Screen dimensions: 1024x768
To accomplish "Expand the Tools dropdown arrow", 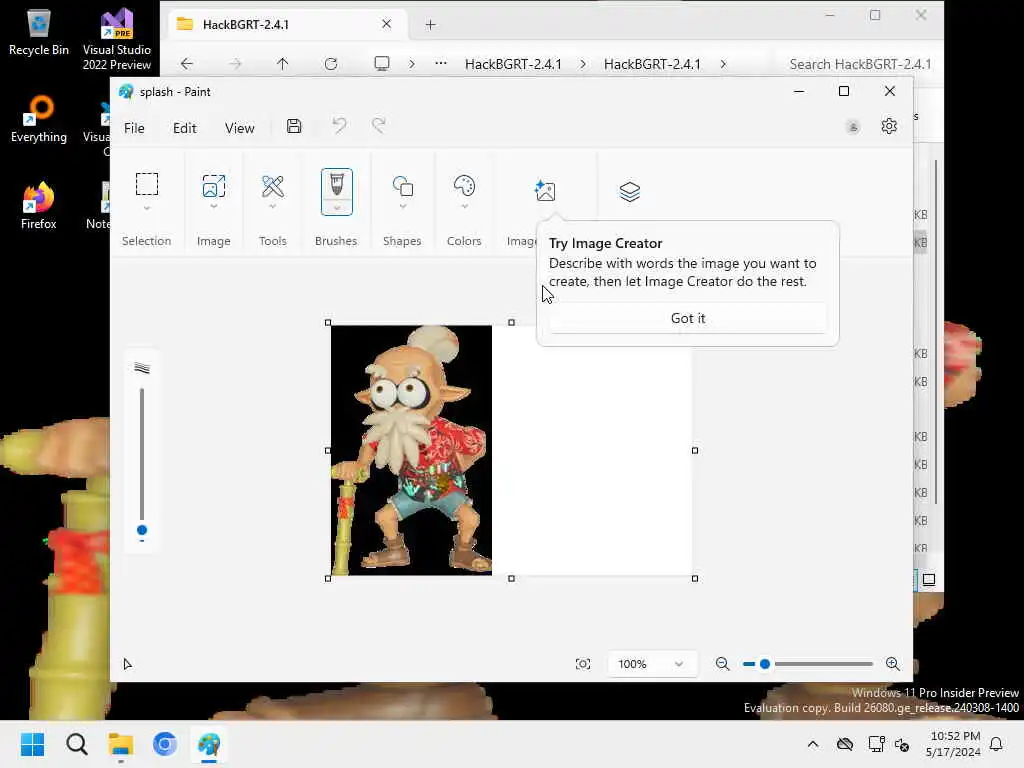I will tap(272, 206).
